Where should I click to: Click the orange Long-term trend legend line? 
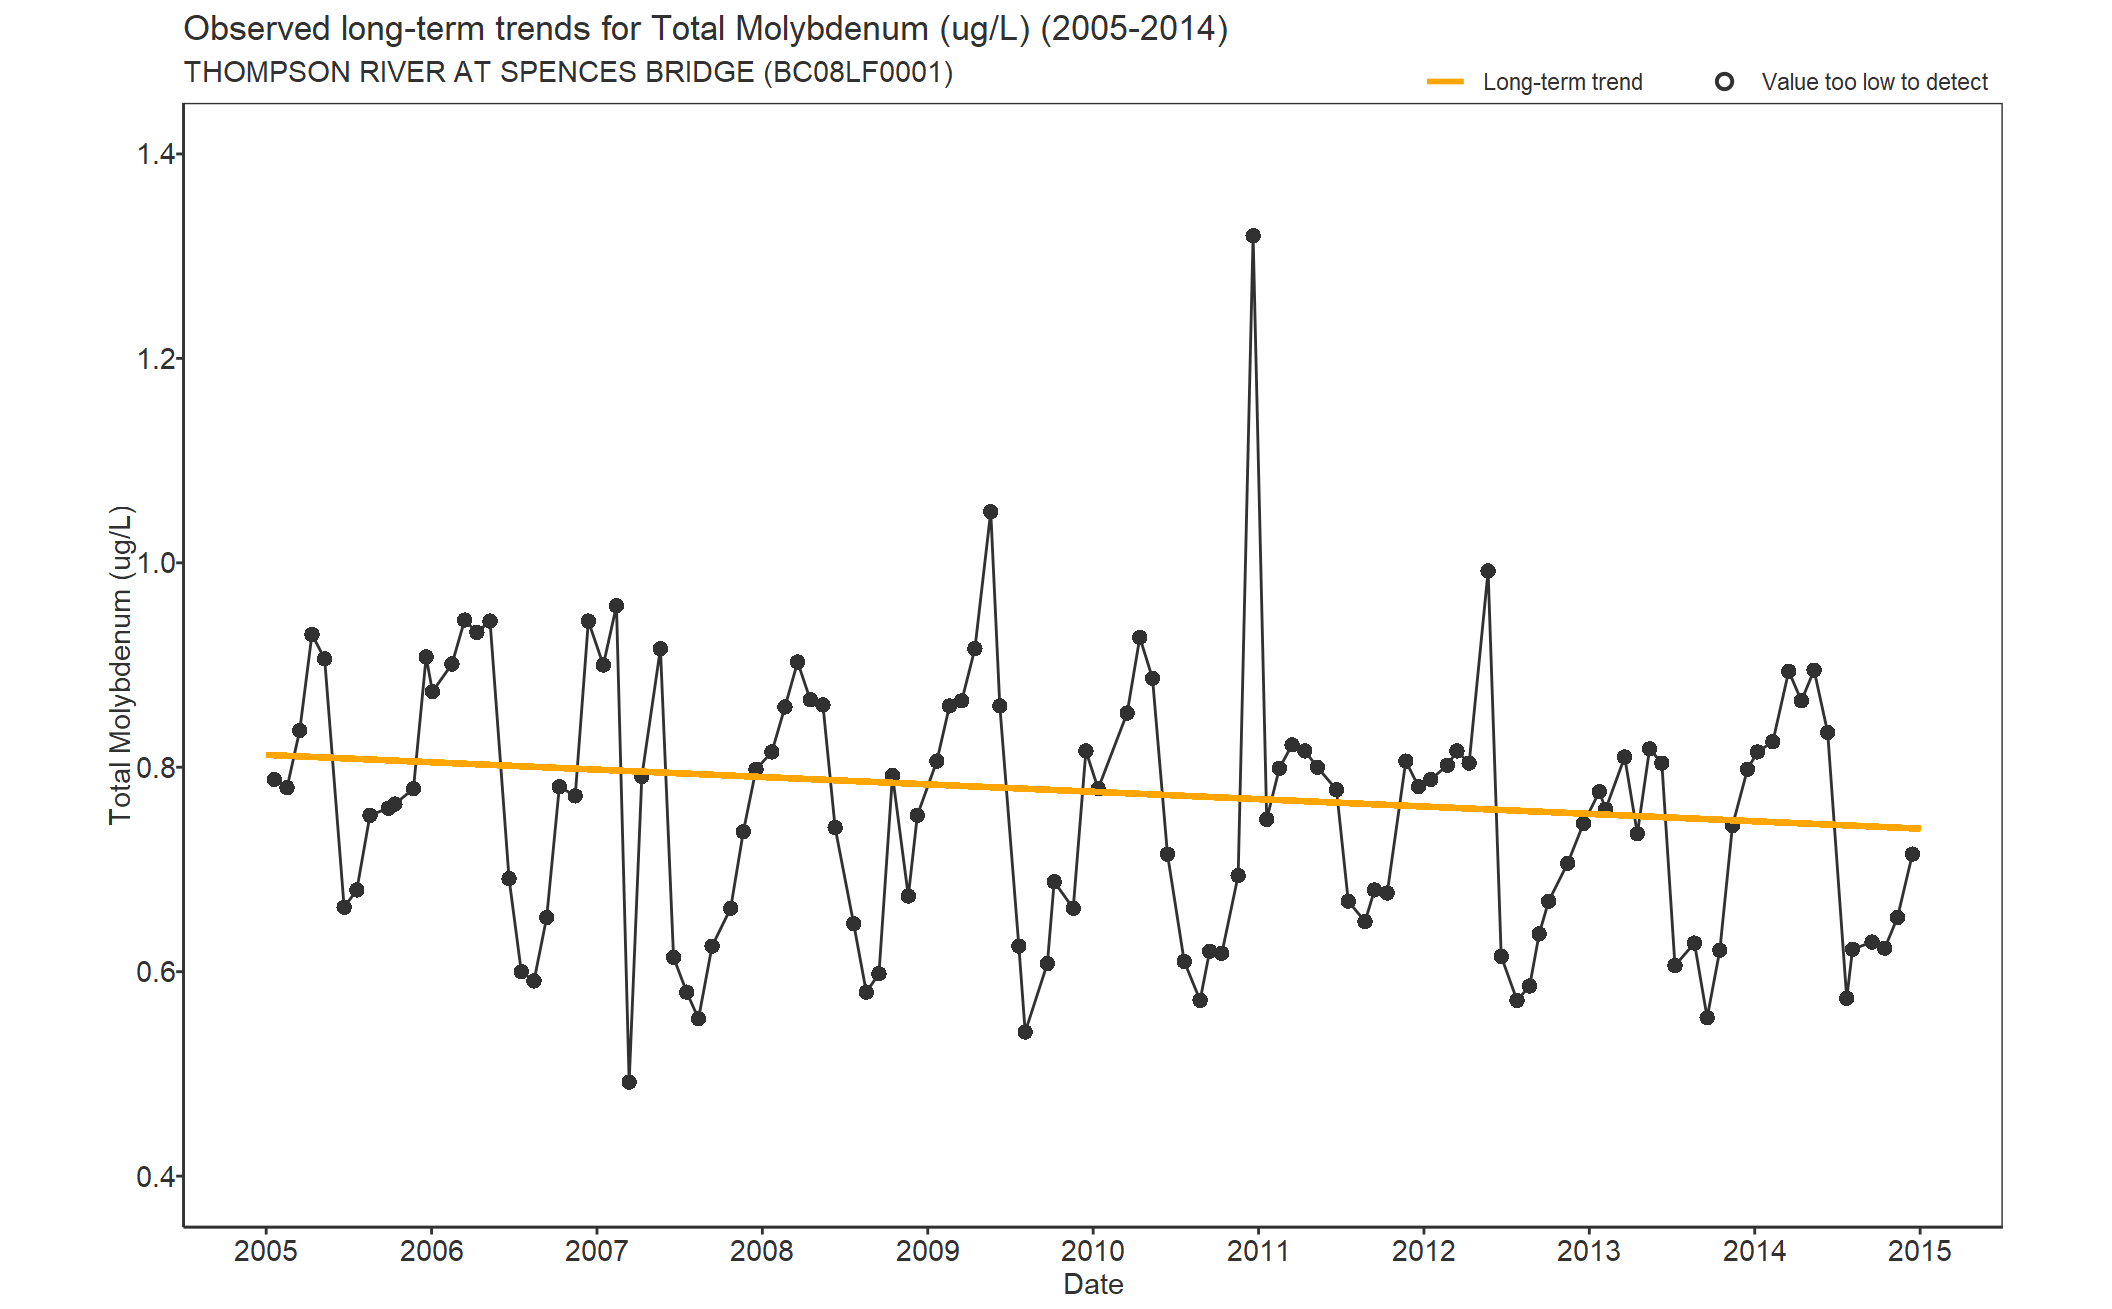(x=1445, y=82)
